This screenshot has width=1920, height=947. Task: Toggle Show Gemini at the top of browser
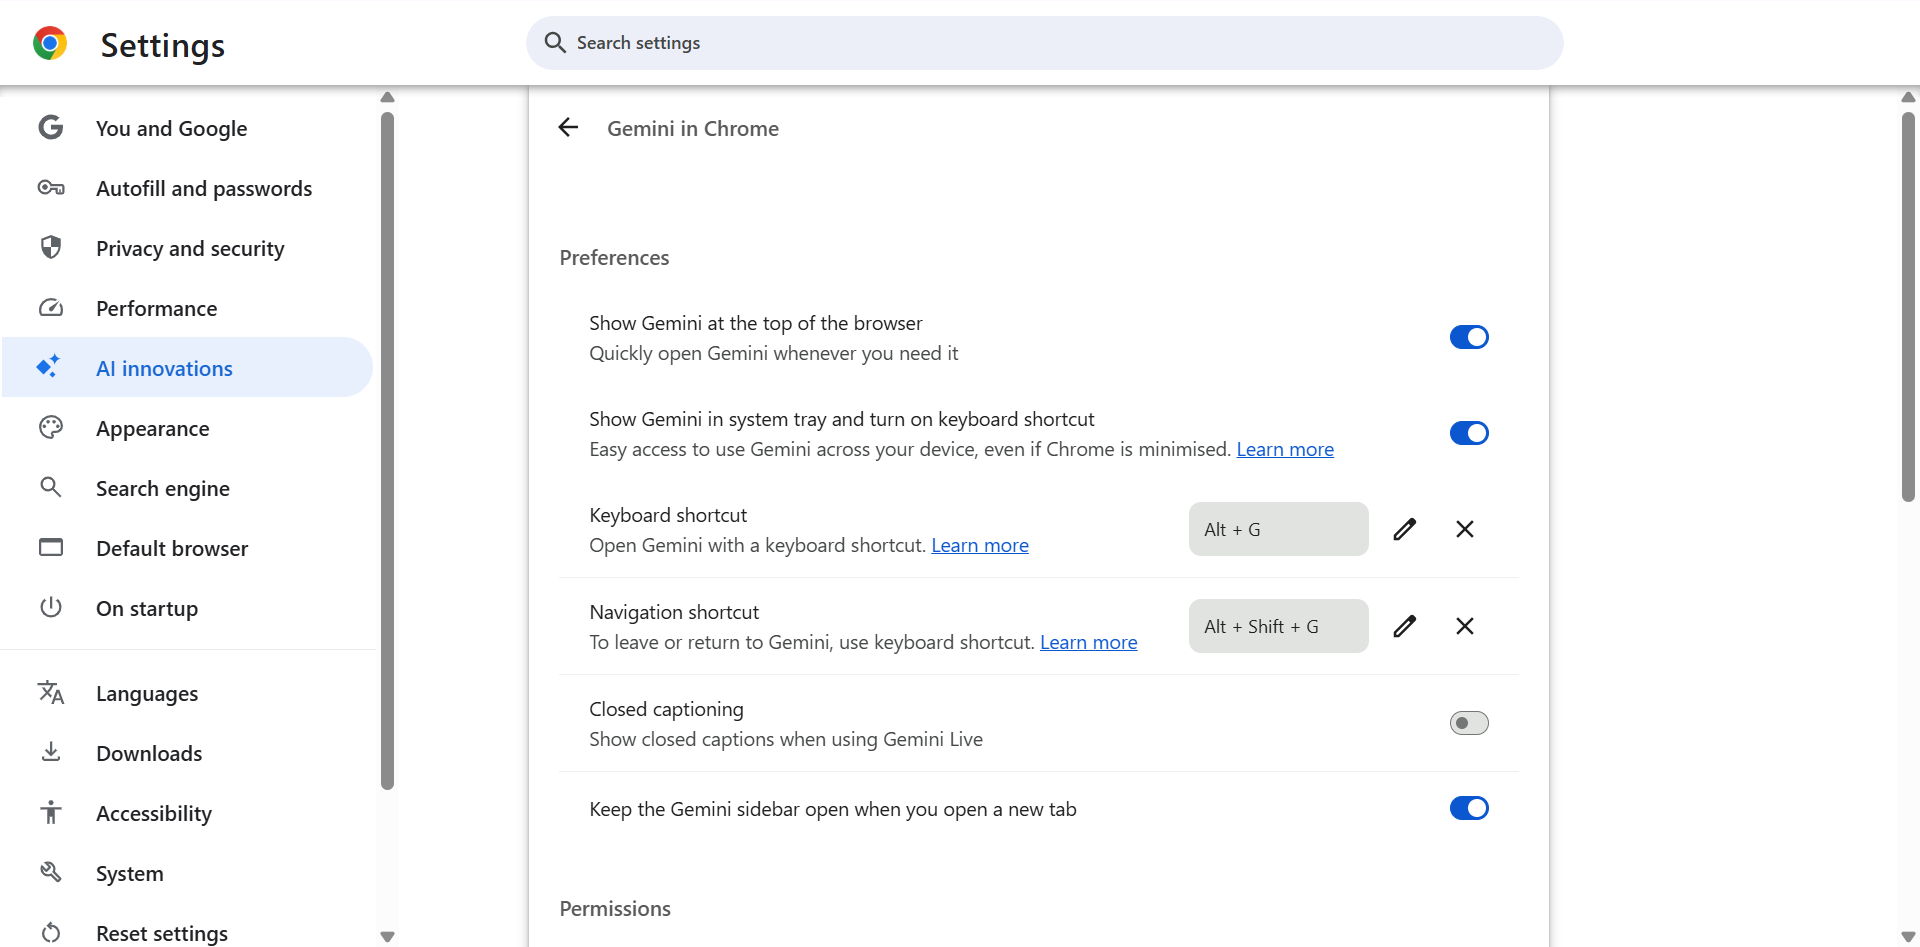click(1469, 337)
